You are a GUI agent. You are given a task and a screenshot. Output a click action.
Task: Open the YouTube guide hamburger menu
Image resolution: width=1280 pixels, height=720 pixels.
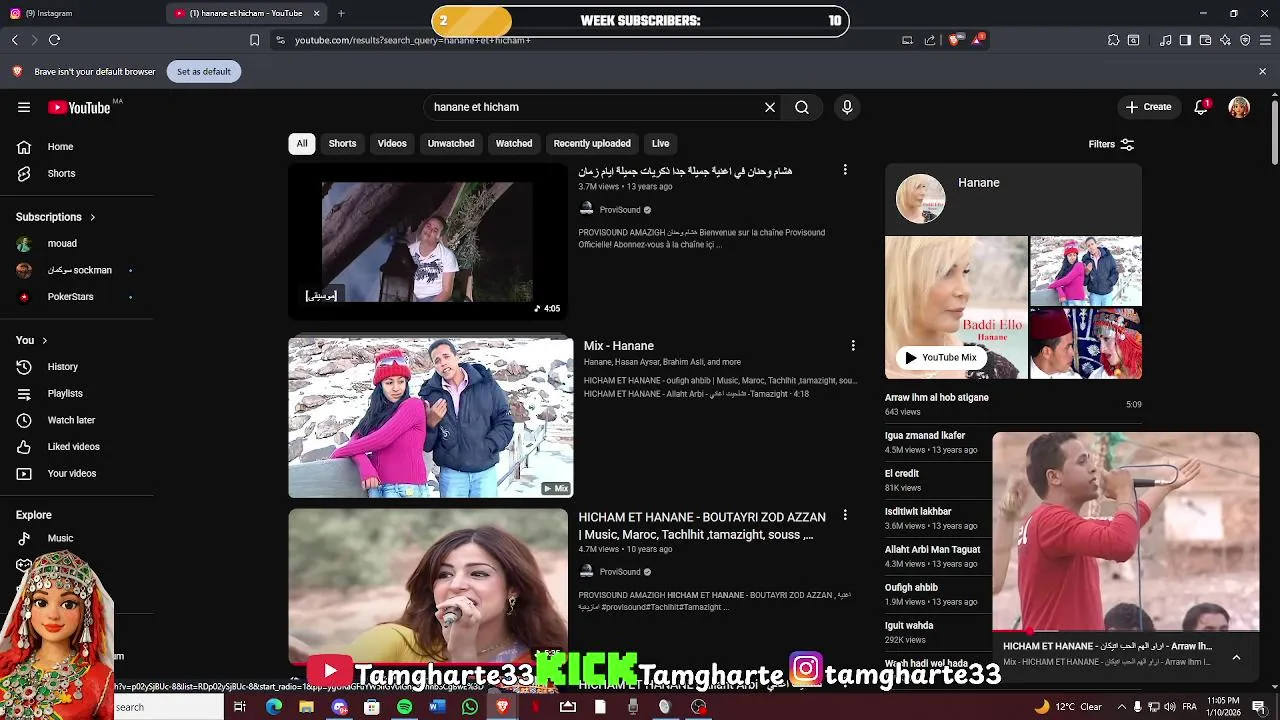(x=24, y=107)
